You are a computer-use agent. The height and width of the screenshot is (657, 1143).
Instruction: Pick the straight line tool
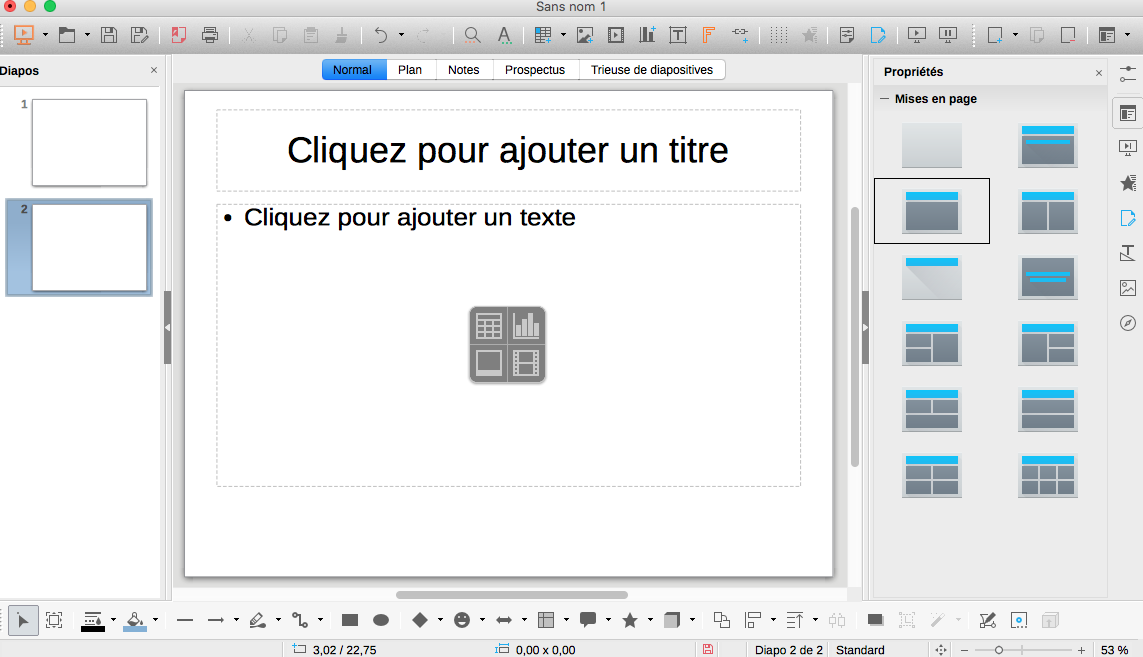pyautogui.click(x=185, y=620)
